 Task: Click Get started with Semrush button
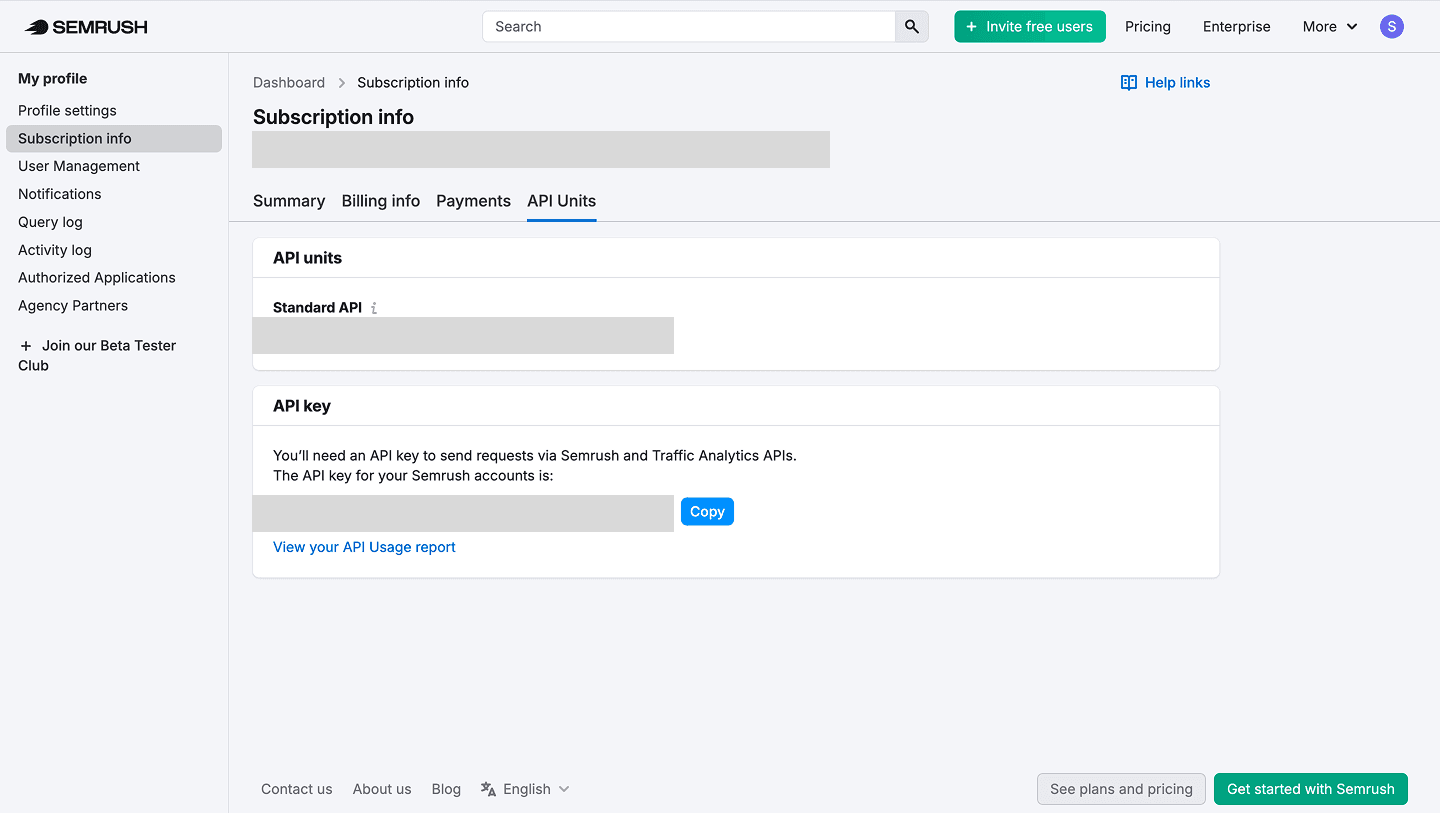[1311, 789]
